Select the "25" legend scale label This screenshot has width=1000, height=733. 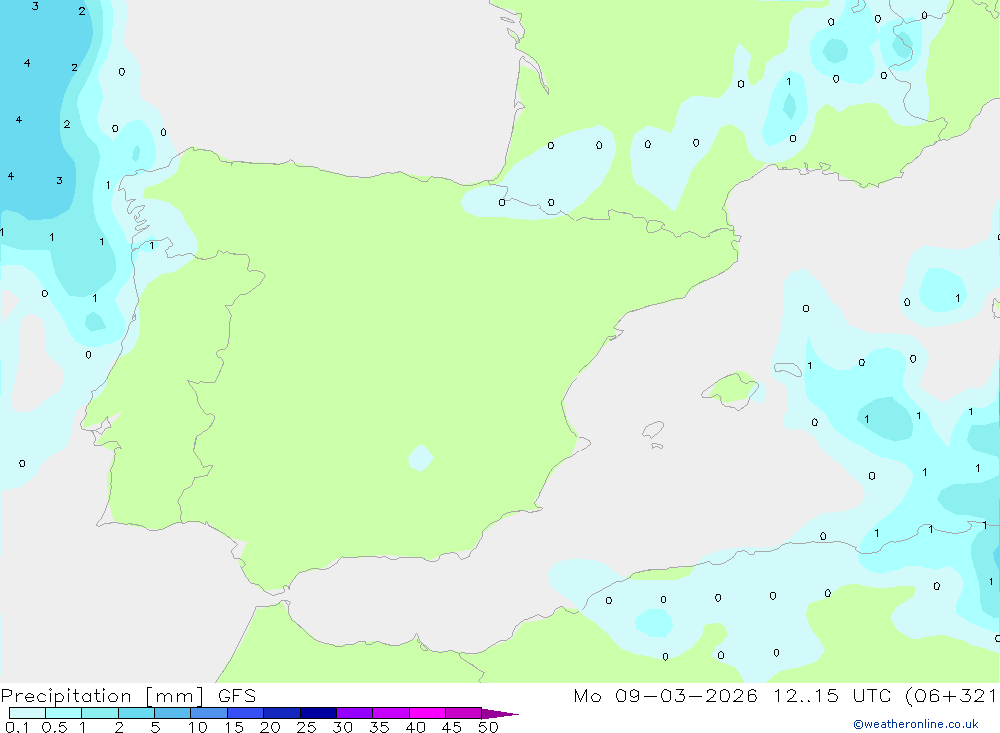306,727
